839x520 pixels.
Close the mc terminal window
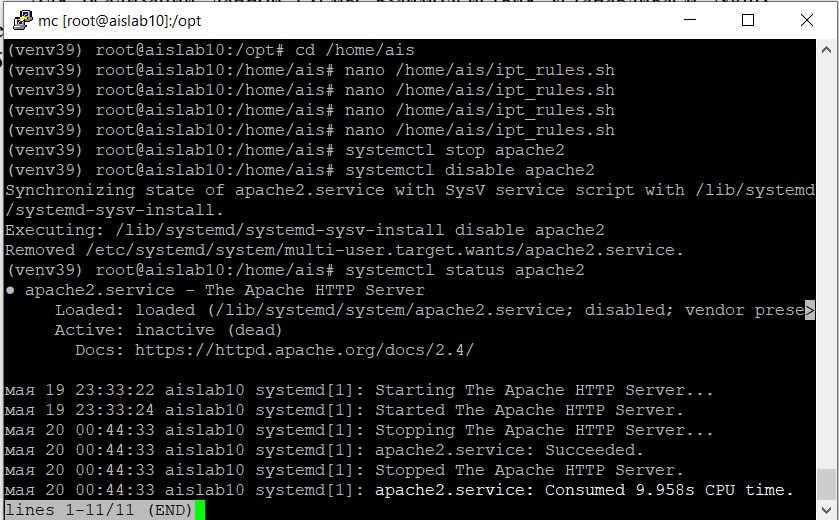807,20
